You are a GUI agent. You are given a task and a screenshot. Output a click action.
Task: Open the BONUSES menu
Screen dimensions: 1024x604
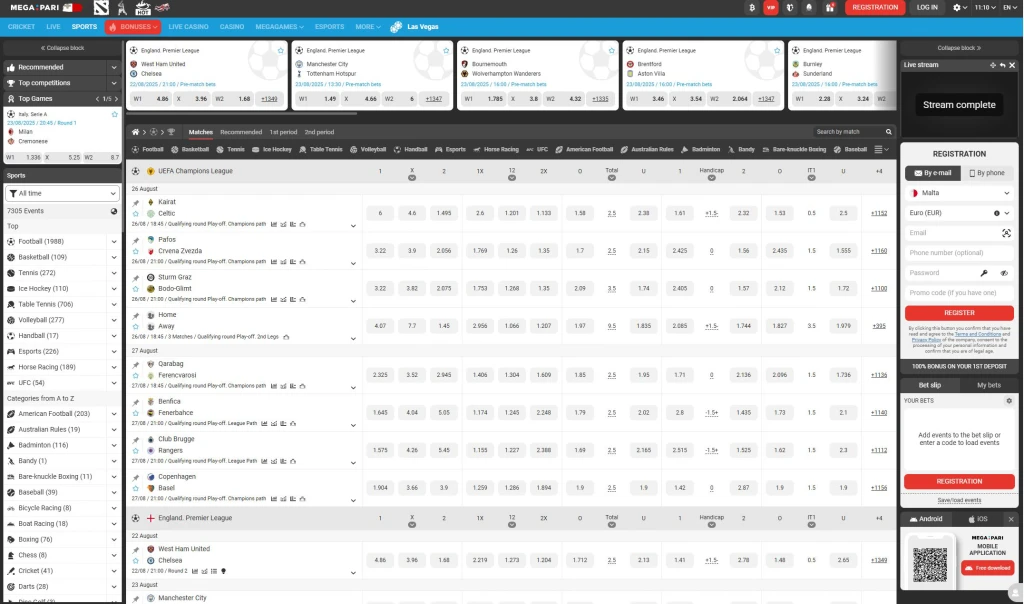point(134,27)
